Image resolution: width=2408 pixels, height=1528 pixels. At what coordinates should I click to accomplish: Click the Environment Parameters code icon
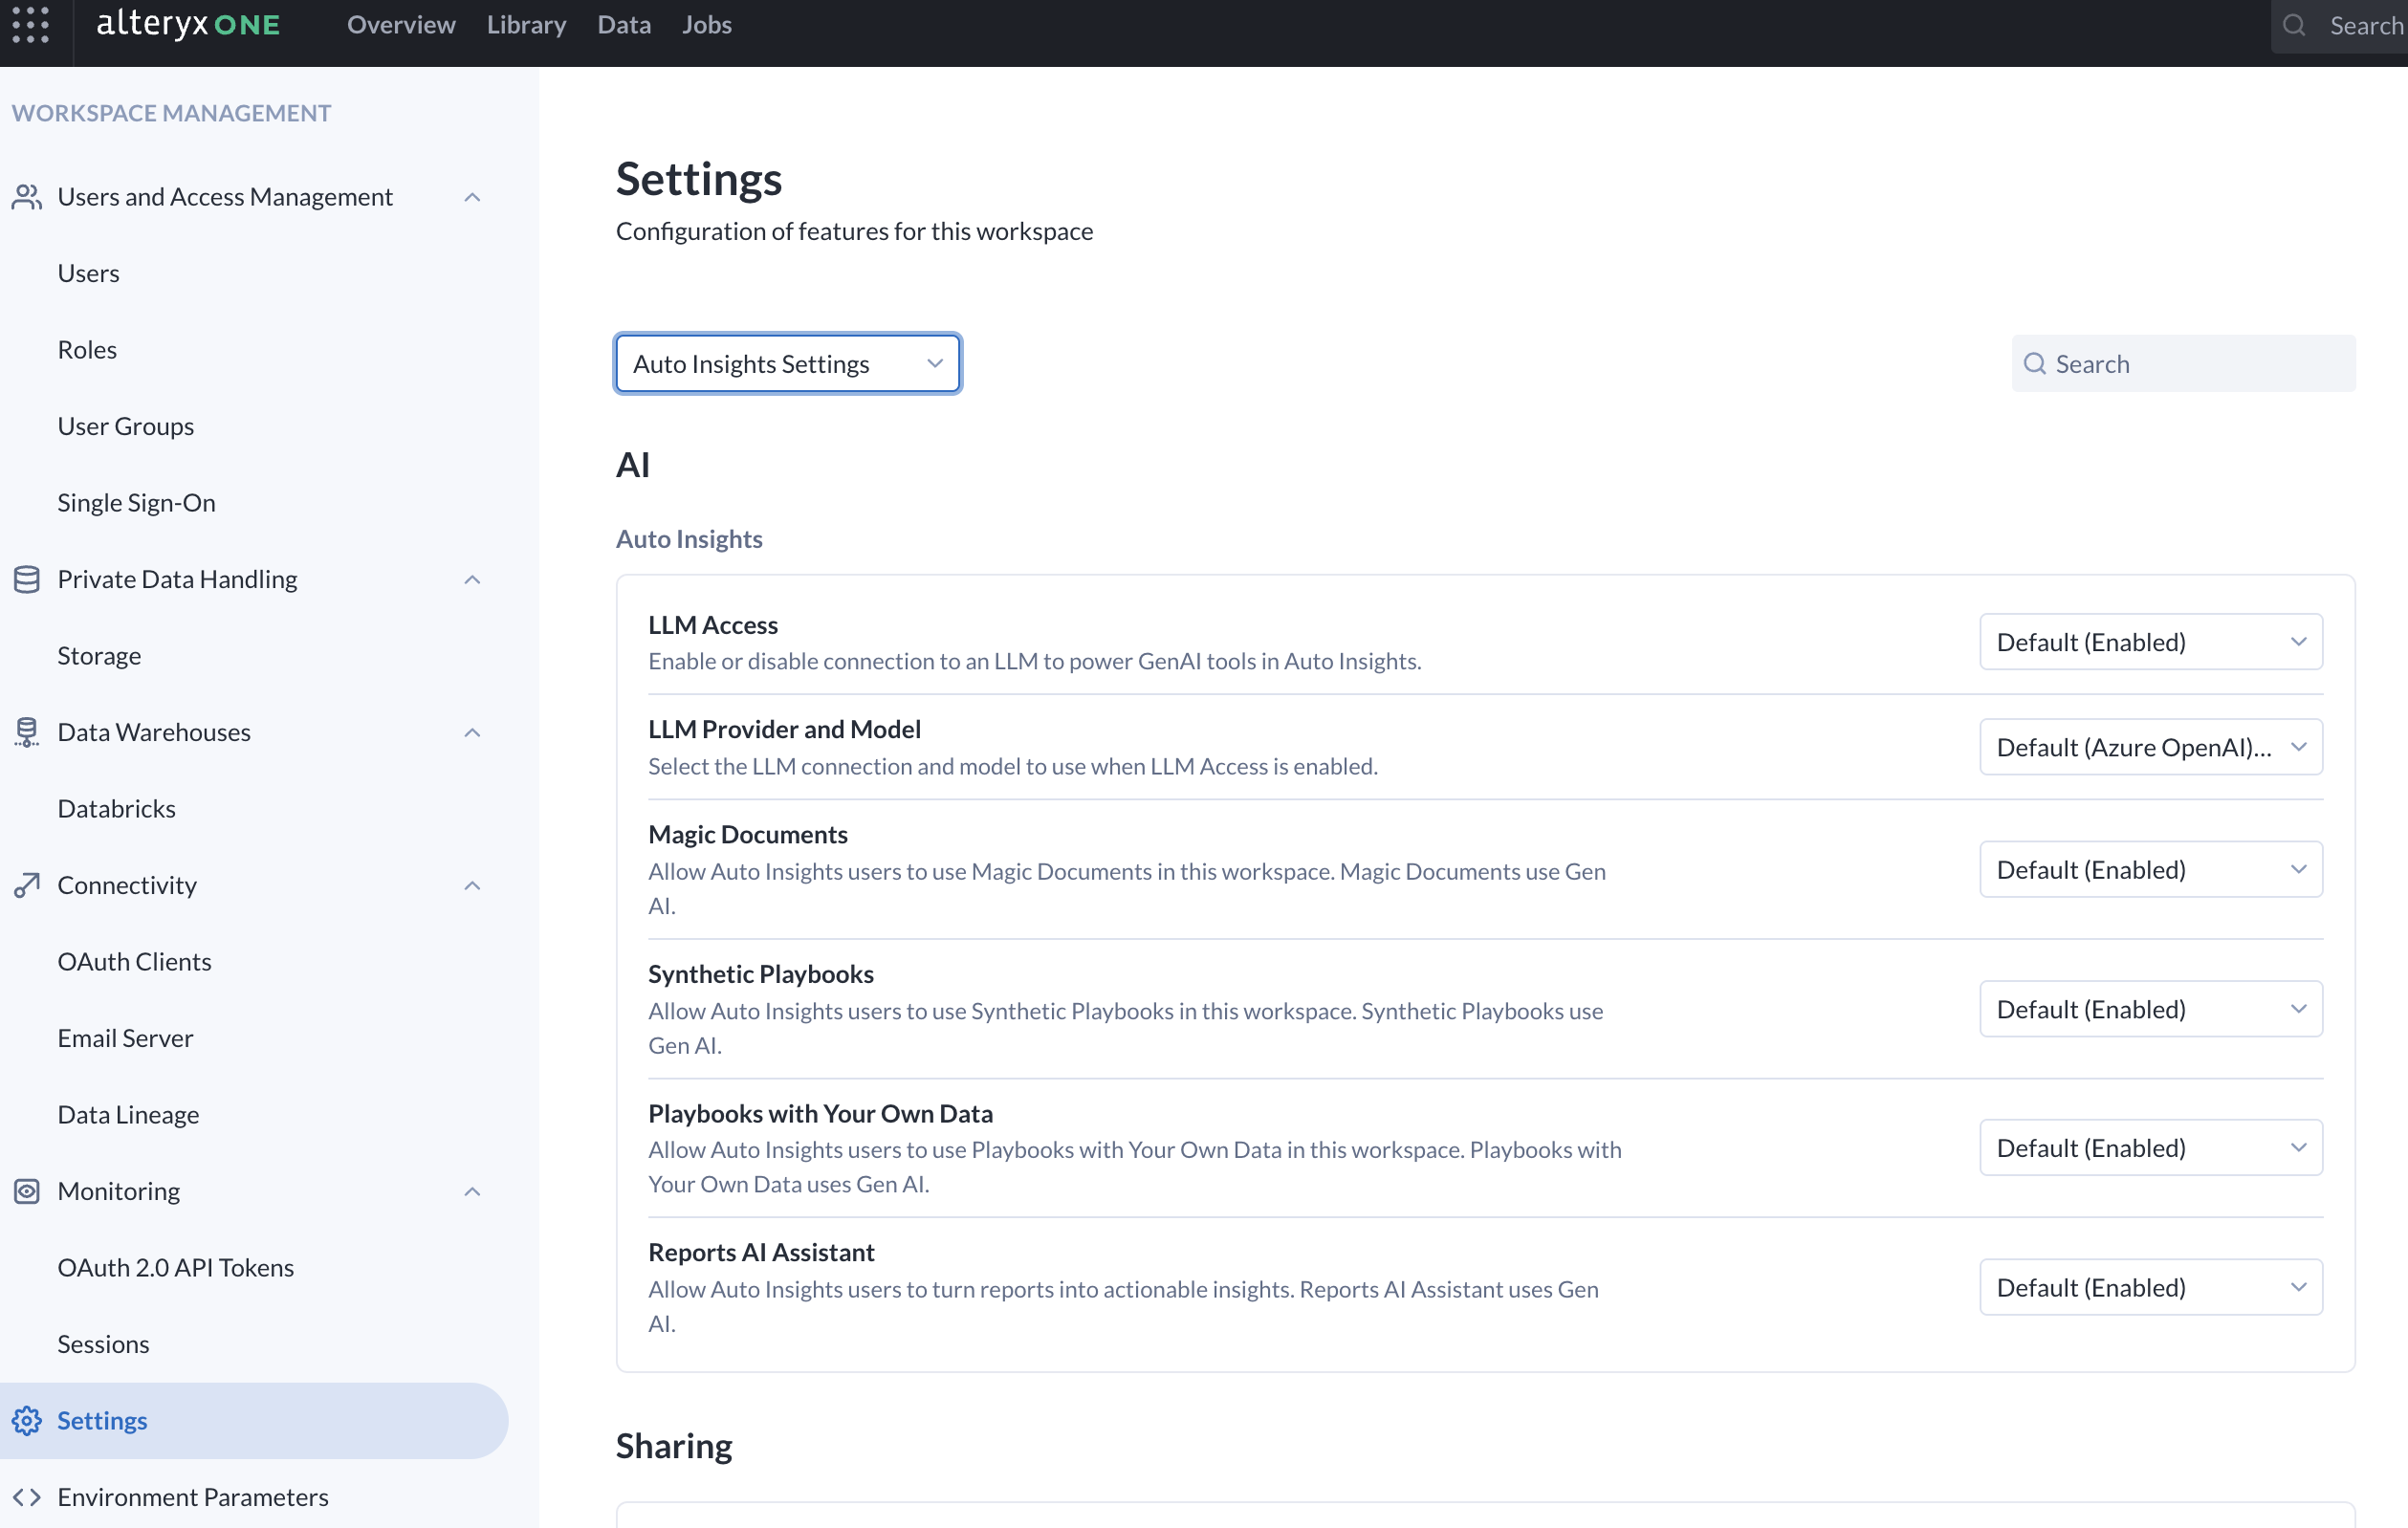click(x=26, y=1496)
